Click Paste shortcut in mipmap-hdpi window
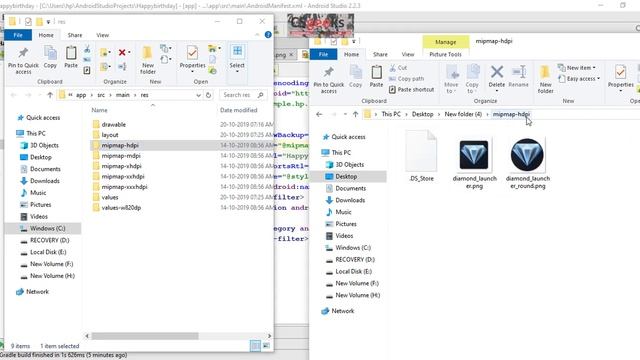This screenshot has width=640, height=360. 411,89
